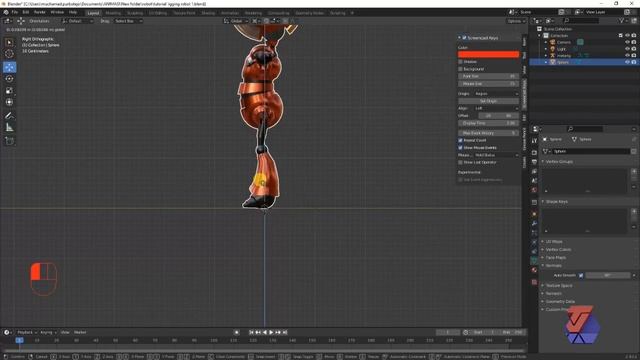Open the Window menu

click(57, 12)
